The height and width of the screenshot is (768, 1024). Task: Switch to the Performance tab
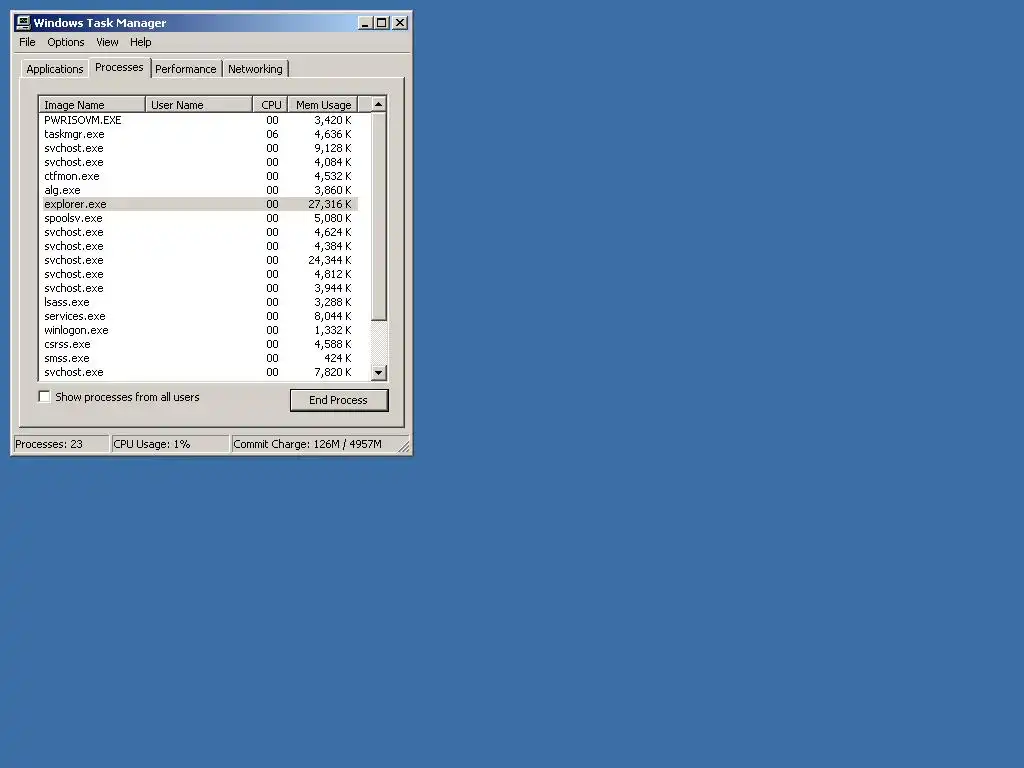185,69
